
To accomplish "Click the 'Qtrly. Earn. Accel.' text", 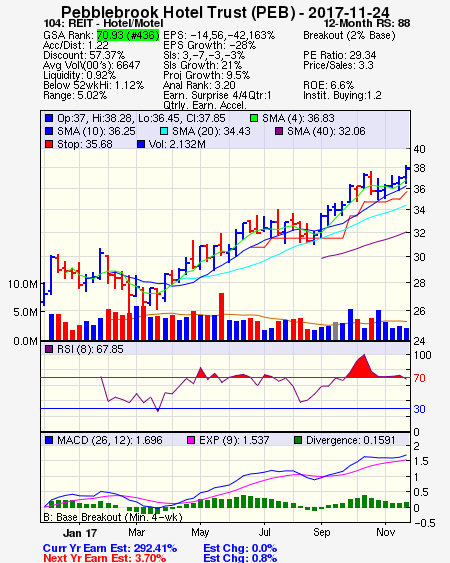I will point(205,105).
